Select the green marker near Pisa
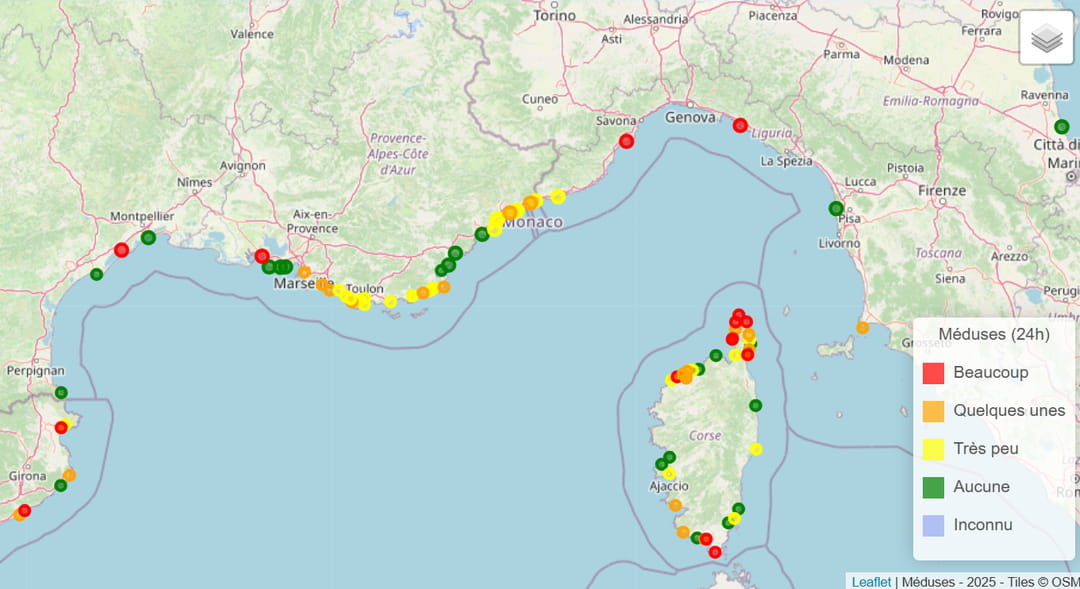 (835, 208)
